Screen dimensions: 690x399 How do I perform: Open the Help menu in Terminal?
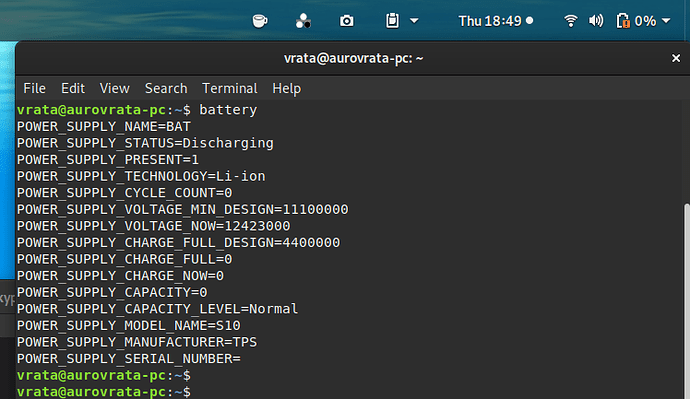pyautogui.click(x=286, y=88)
